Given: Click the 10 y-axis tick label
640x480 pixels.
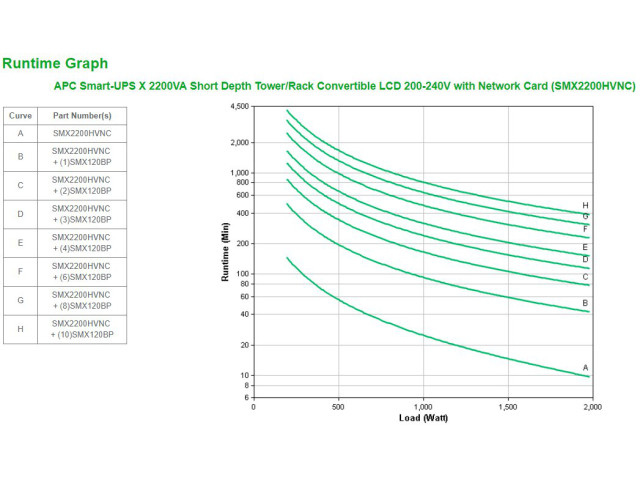Looking at the screenshot, I should click(x=245, y=376).
